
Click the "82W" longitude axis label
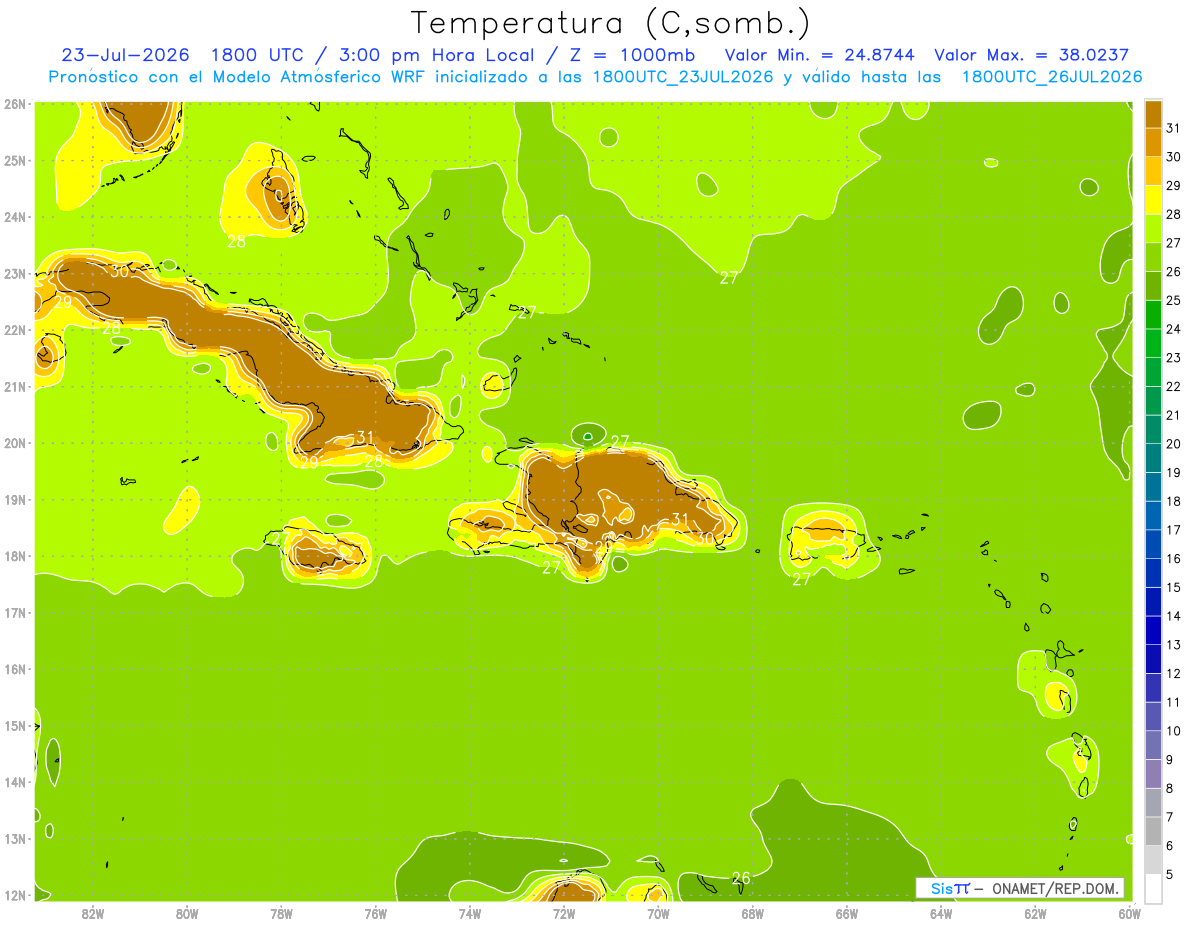point(93,913)
